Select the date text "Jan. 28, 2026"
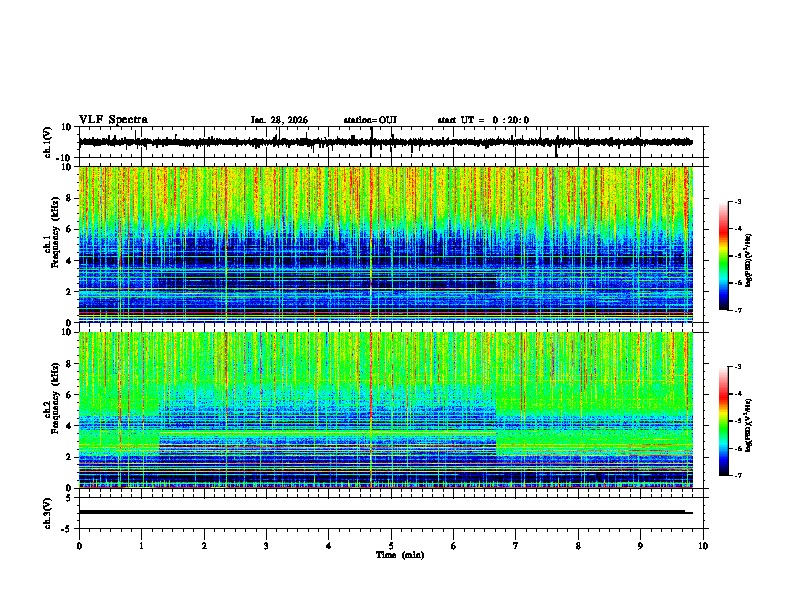 279,120
